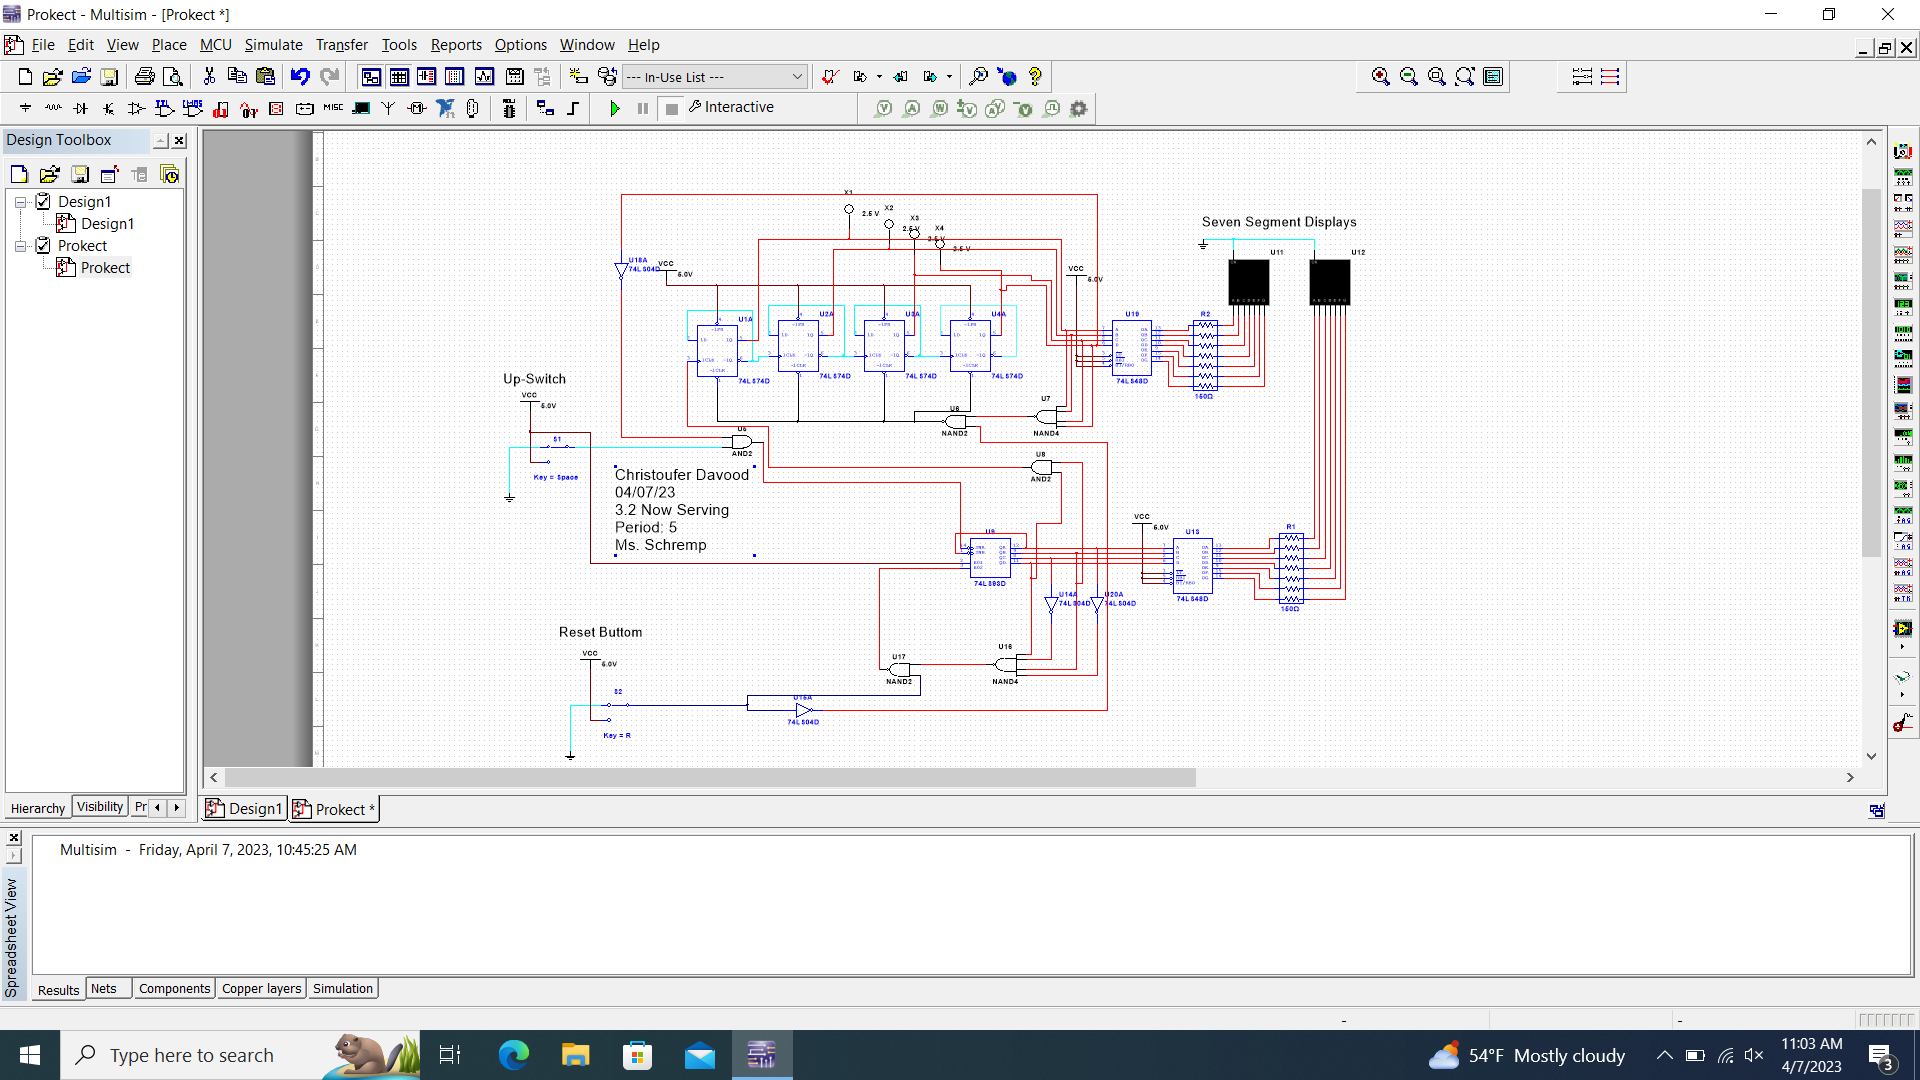Click the Interactive simulation settings button
The width and height of the screenshot is (1920, 1080).
tap(731, 108)
